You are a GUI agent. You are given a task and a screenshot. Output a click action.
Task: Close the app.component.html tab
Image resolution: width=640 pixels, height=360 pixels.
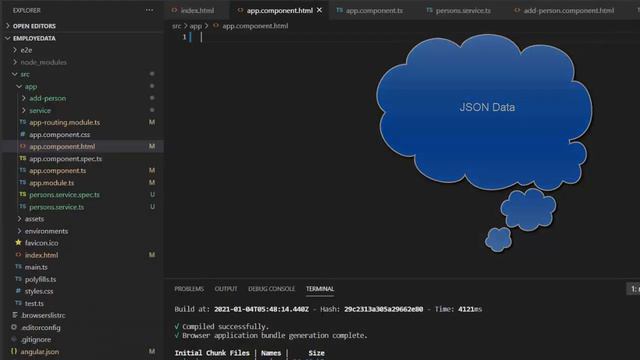click(319, 10)
